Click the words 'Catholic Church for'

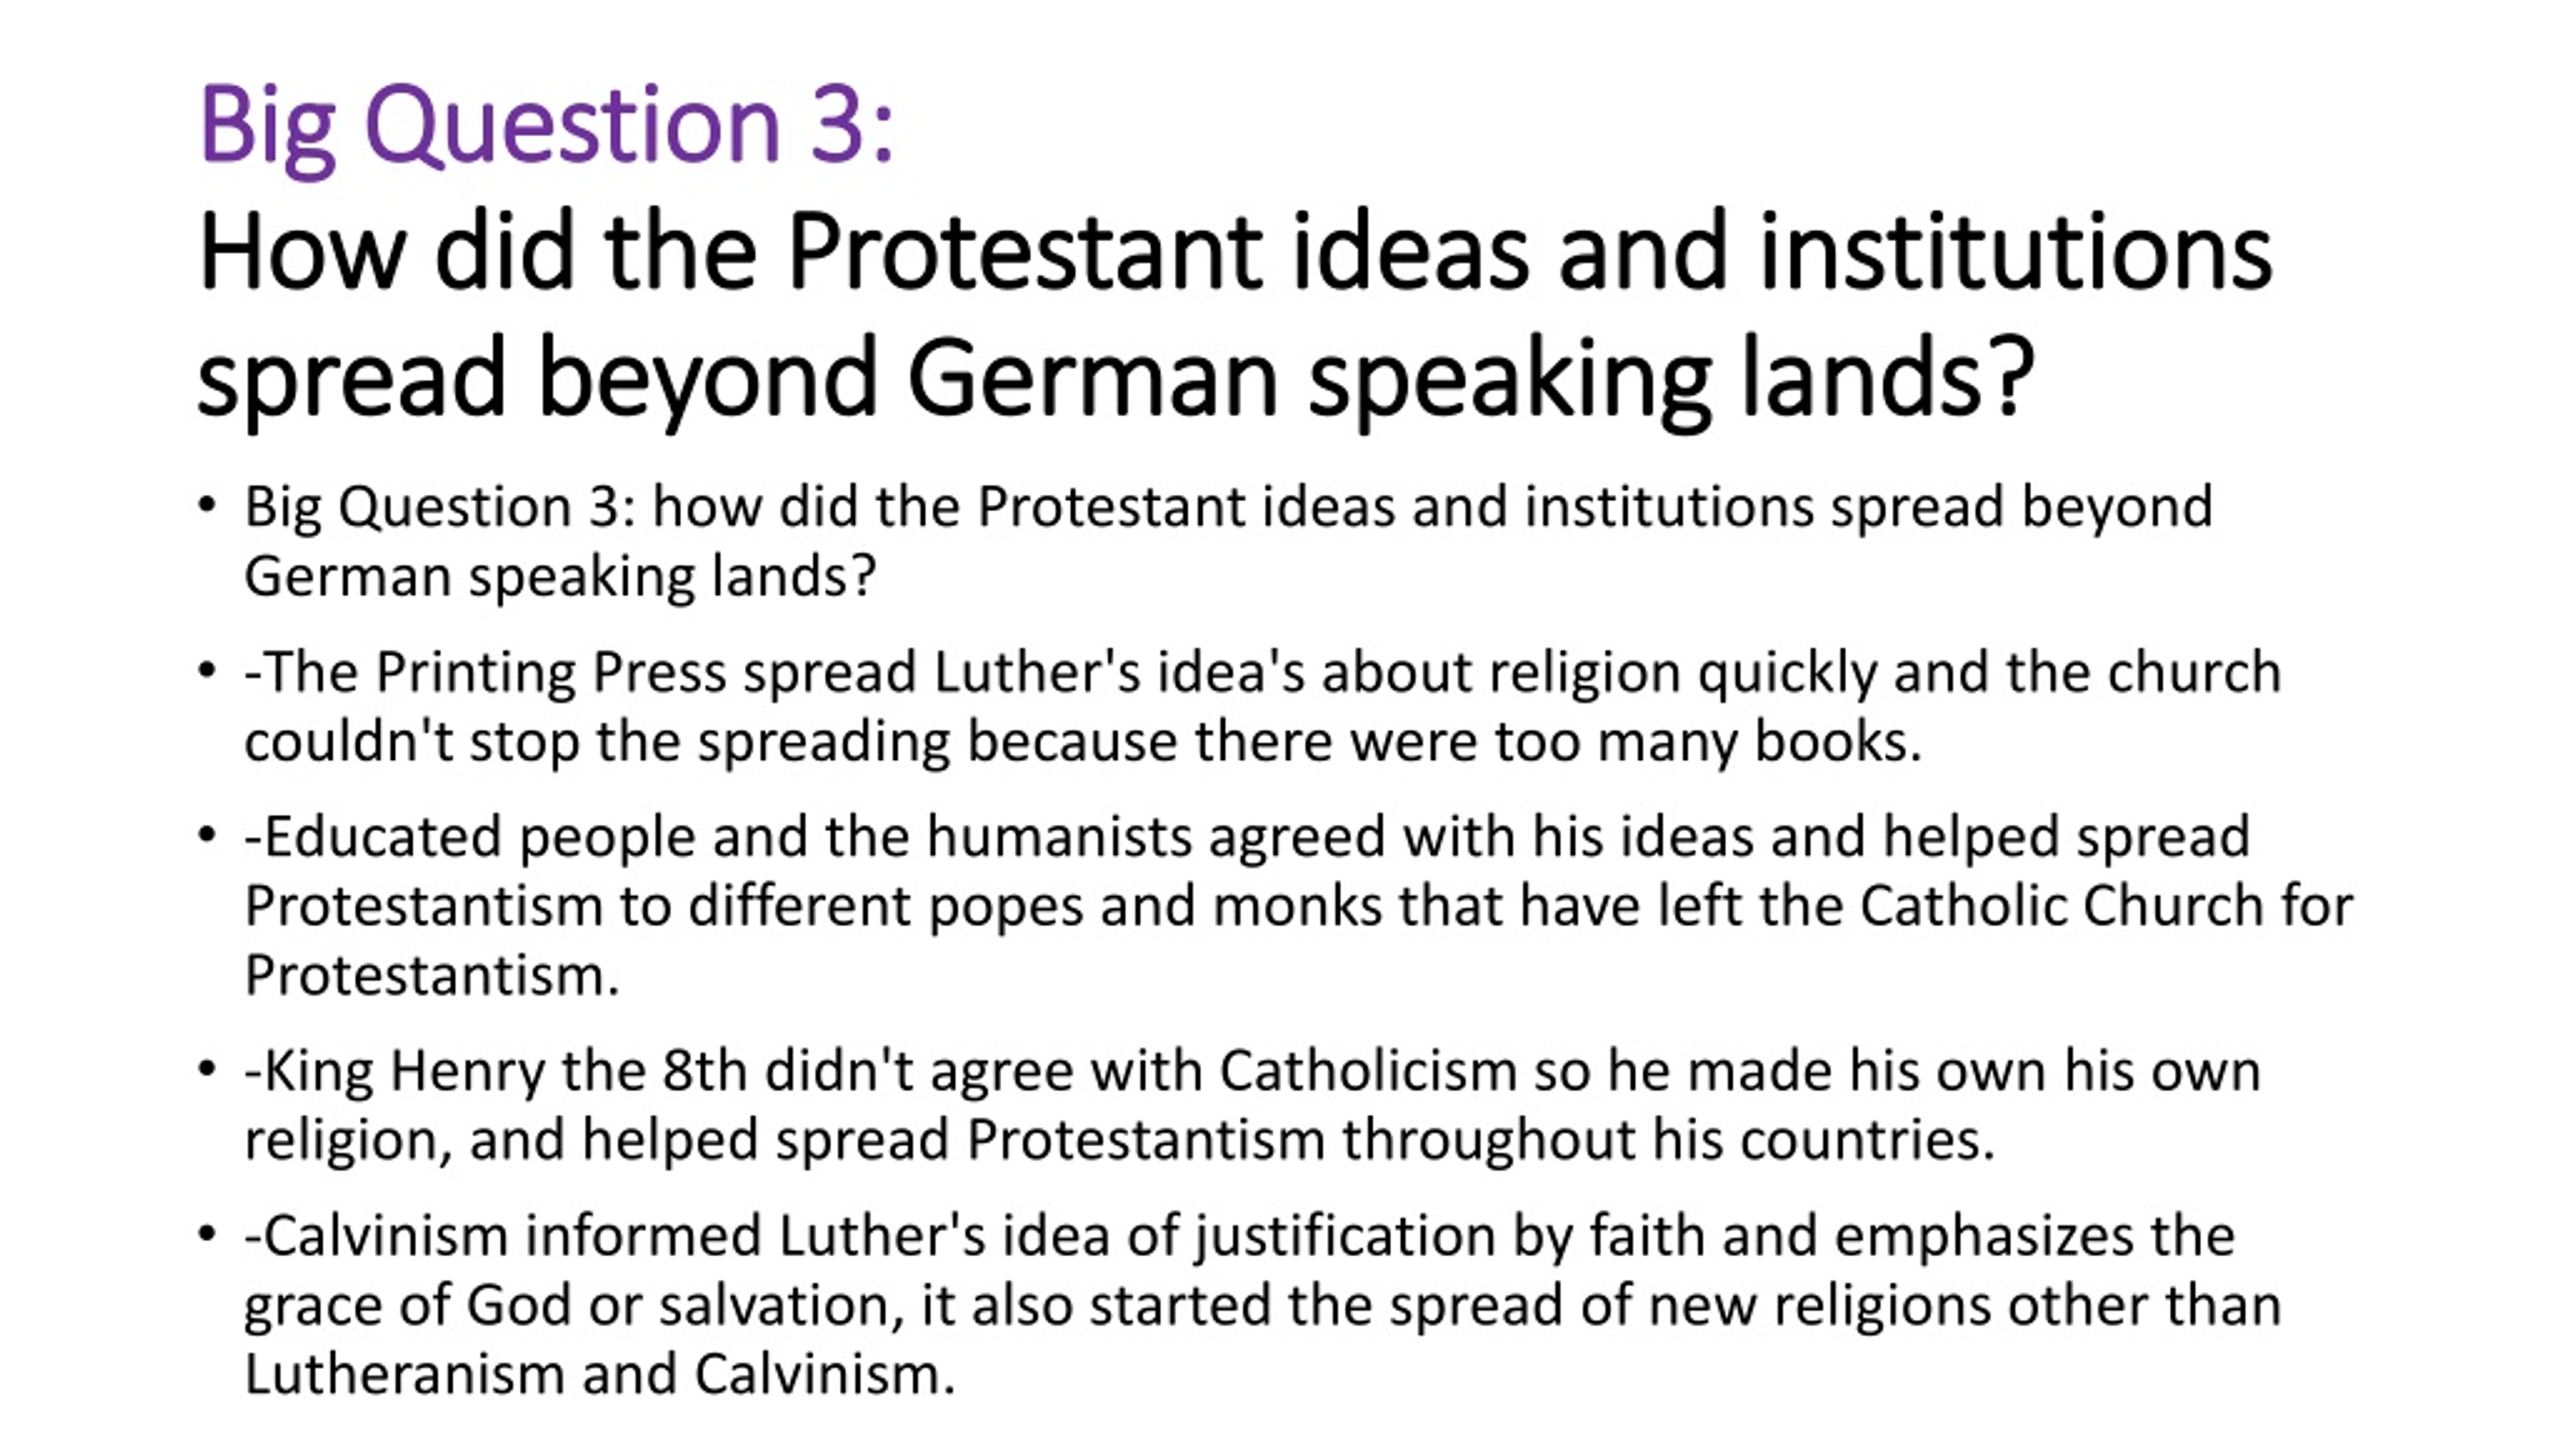2106,906
